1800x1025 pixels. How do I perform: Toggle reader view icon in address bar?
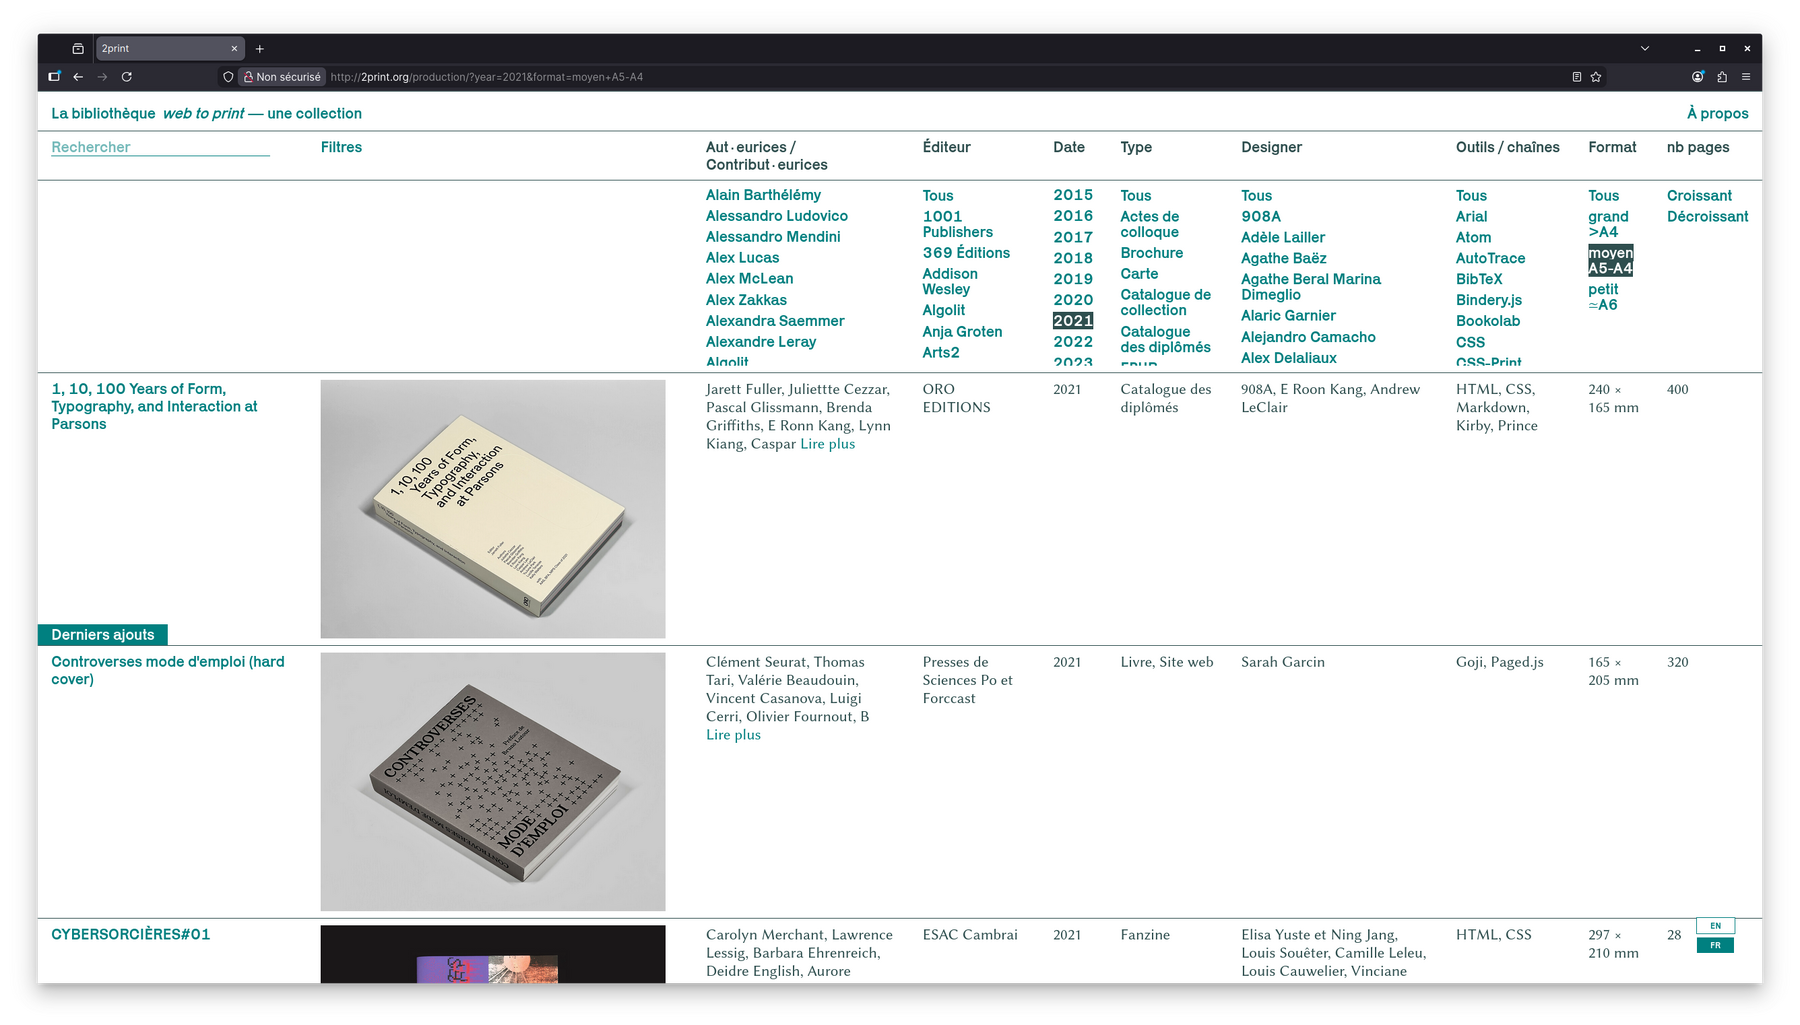(1577, 77)
